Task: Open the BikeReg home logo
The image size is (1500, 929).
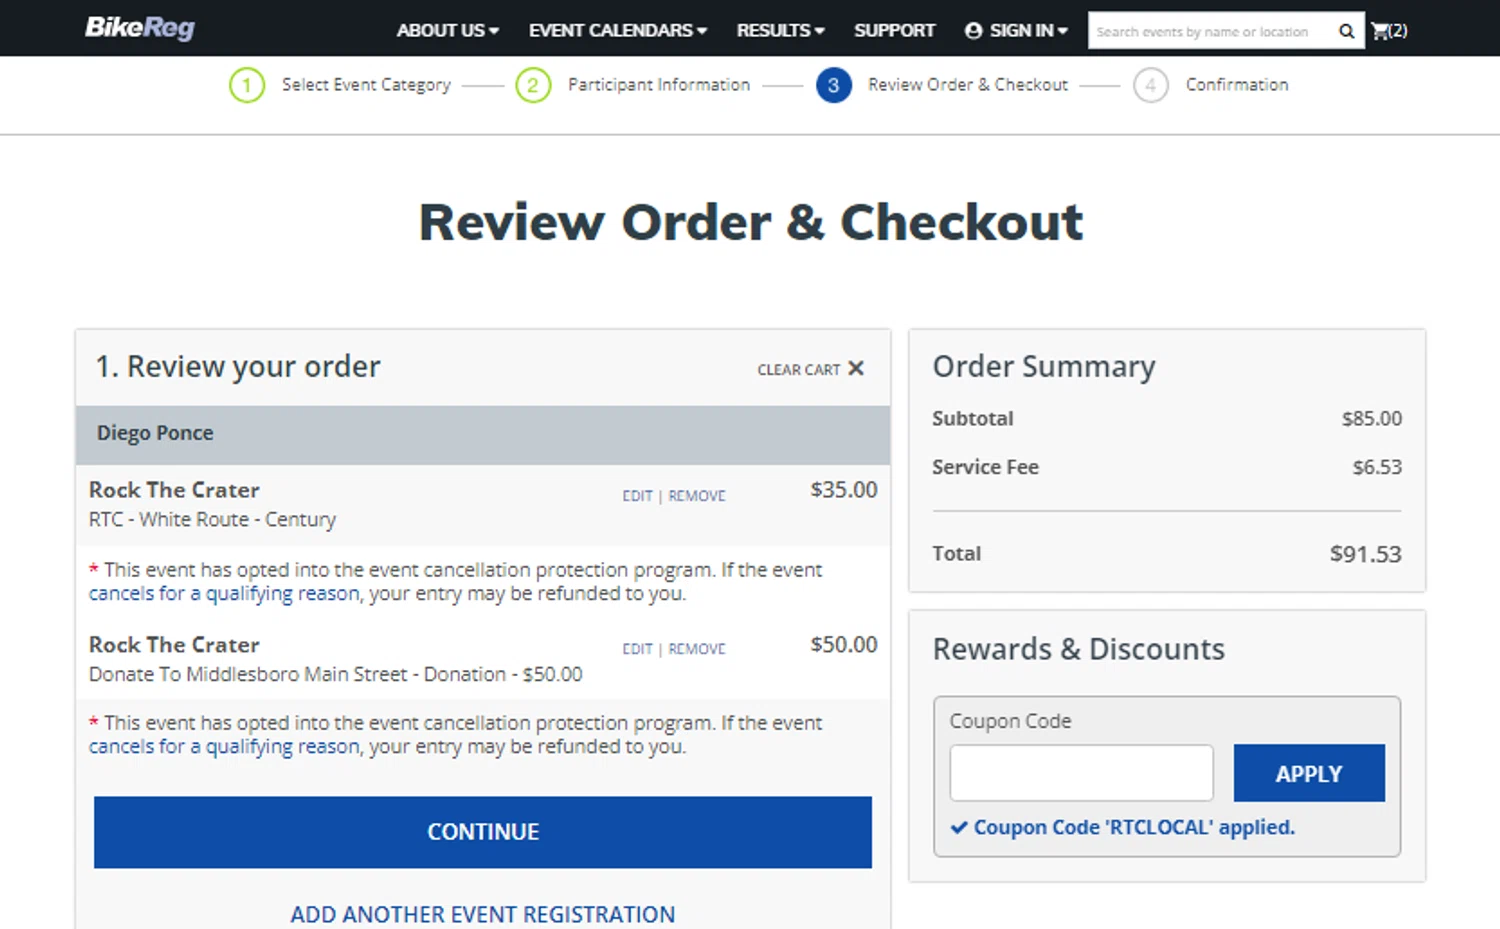Action: [x=140, y=28]
